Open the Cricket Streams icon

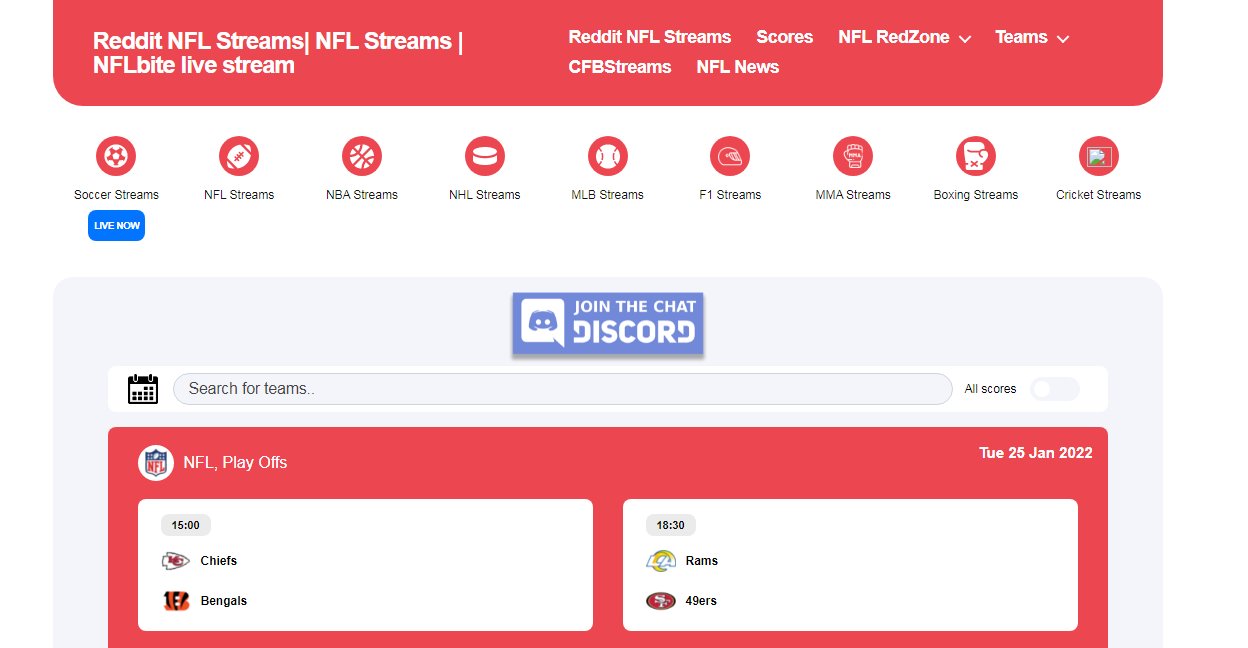1099,156
